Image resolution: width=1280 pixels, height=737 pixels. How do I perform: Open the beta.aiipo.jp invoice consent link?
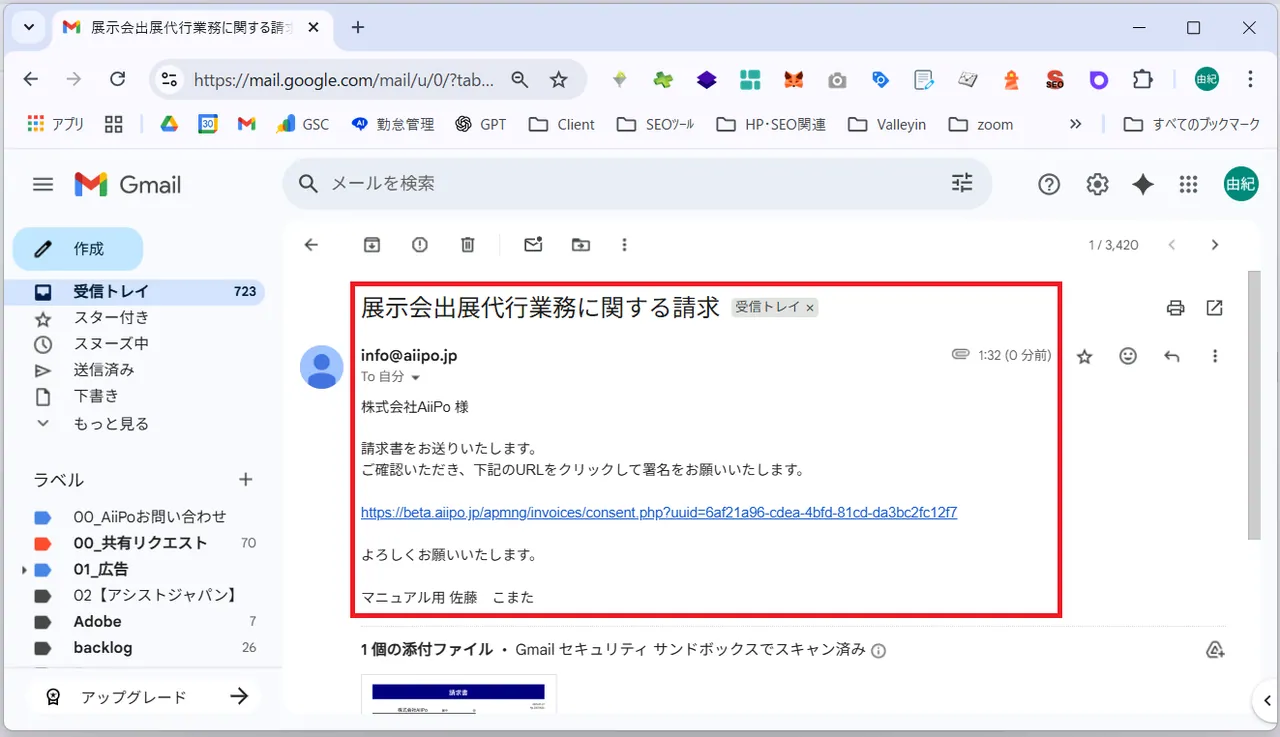(659, 512)
